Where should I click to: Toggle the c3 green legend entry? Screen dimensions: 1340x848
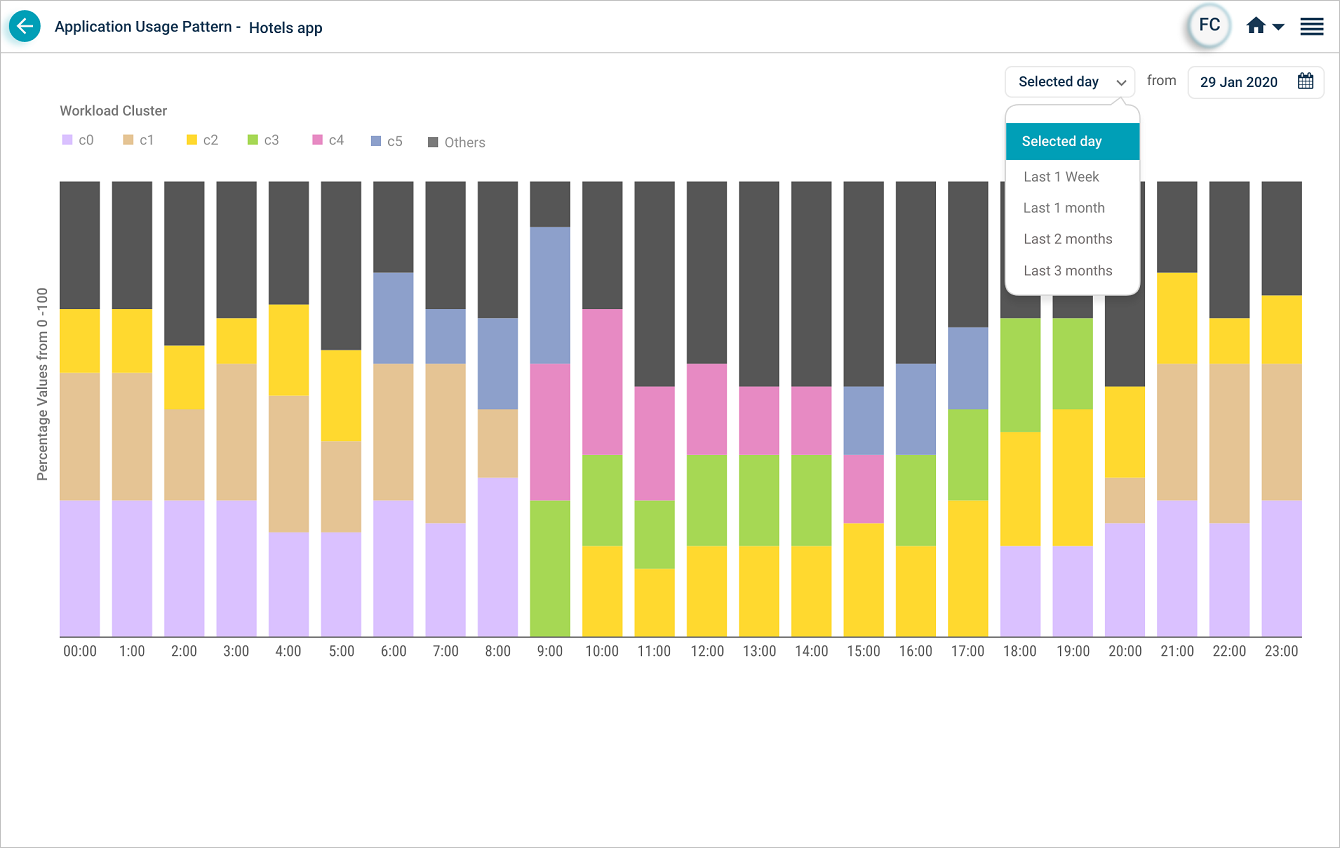tap(263, 141)
